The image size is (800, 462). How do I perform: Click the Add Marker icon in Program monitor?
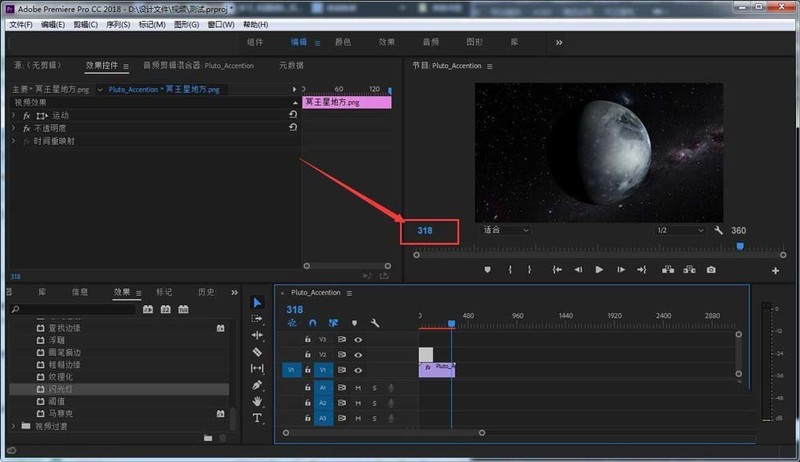[x=487, y=270]
